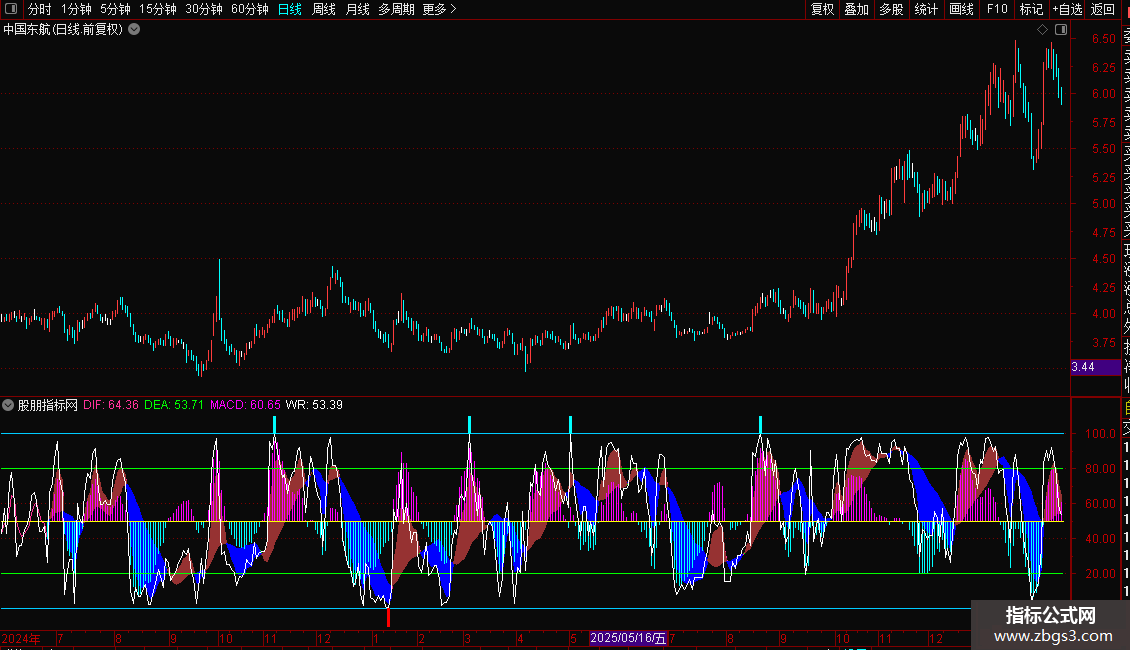This screenshot has height=650, width=1130.
Task: Open the 画线 drawing tools
Action: pyautogui.click(x=961, y=9)
